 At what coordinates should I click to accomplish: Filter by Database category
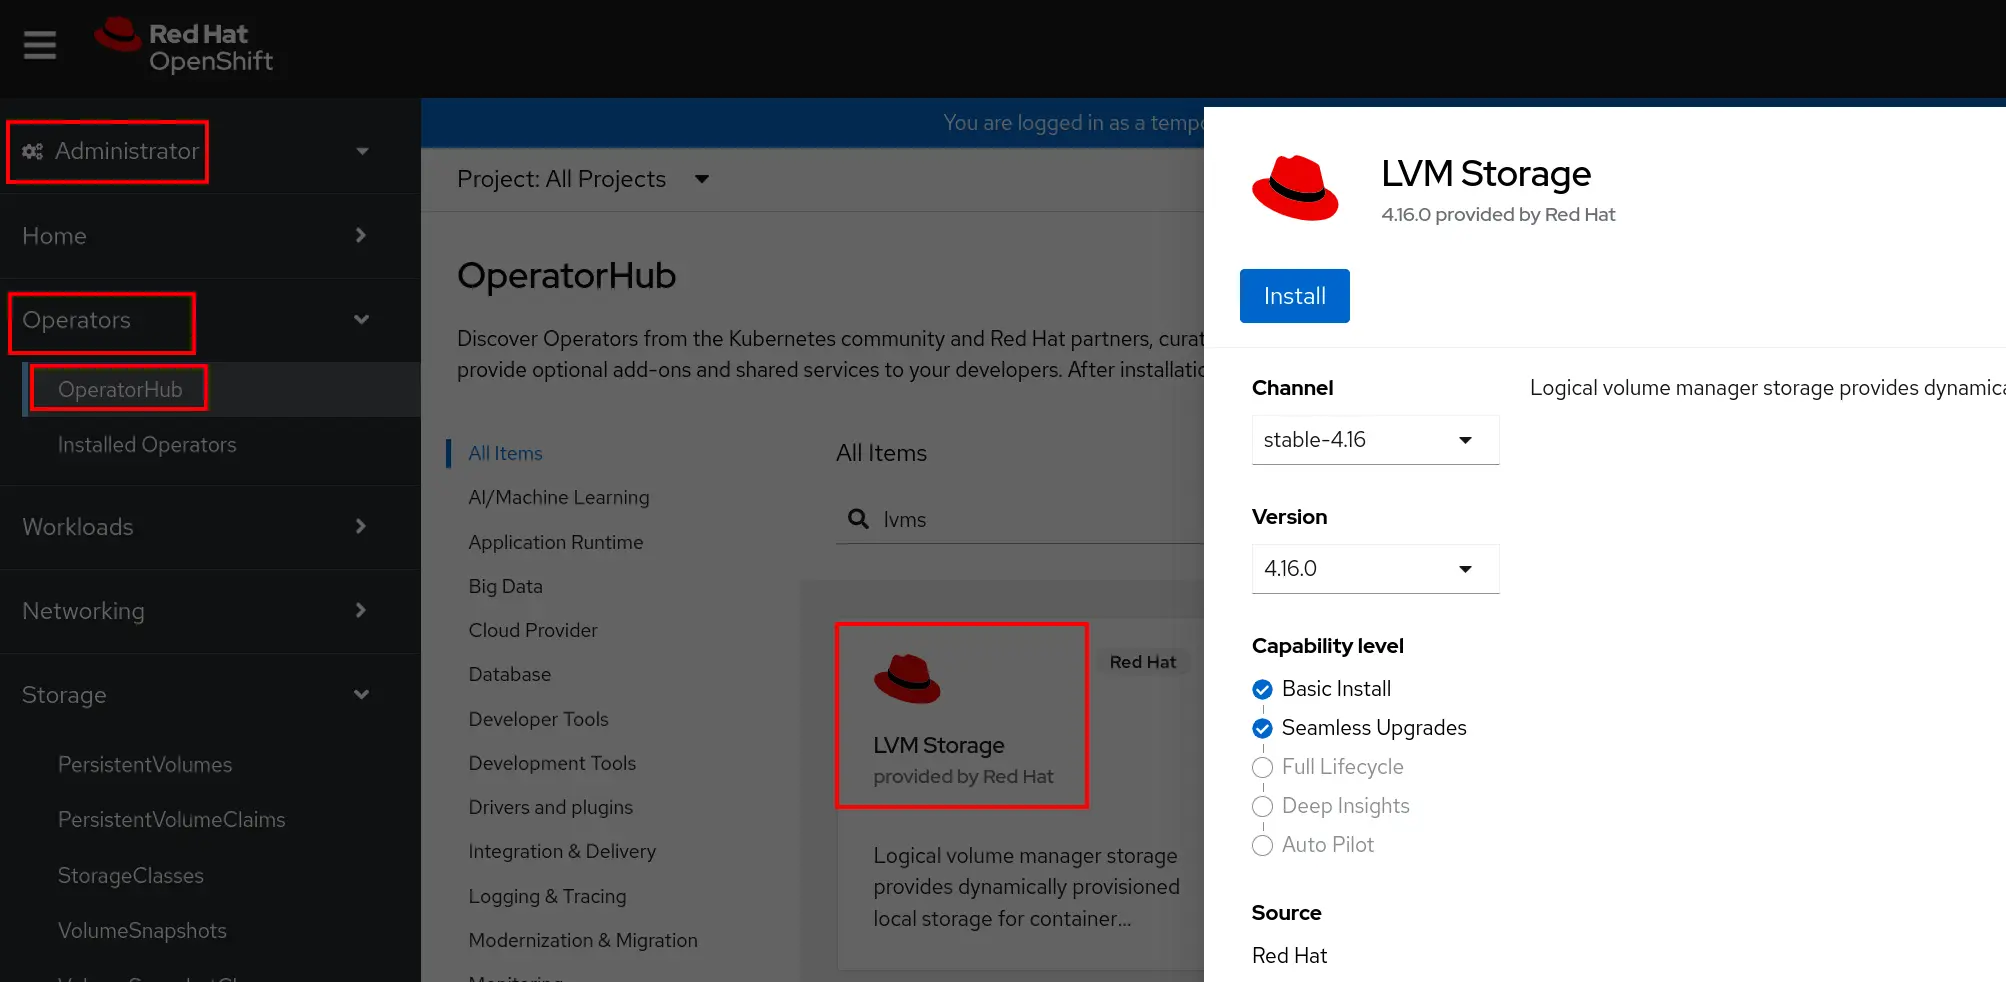point(509,674)
